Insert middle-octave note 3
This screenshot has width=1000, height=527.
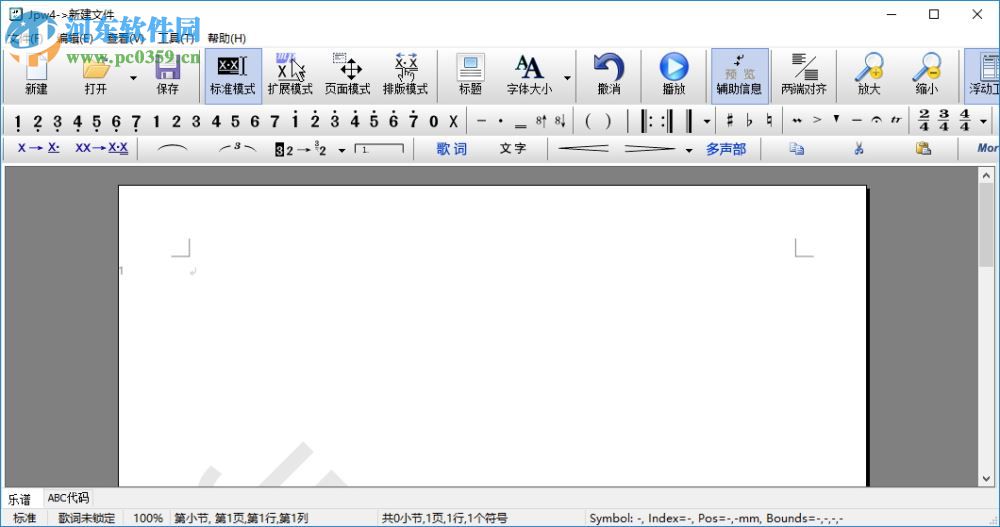tap(196, 121)
